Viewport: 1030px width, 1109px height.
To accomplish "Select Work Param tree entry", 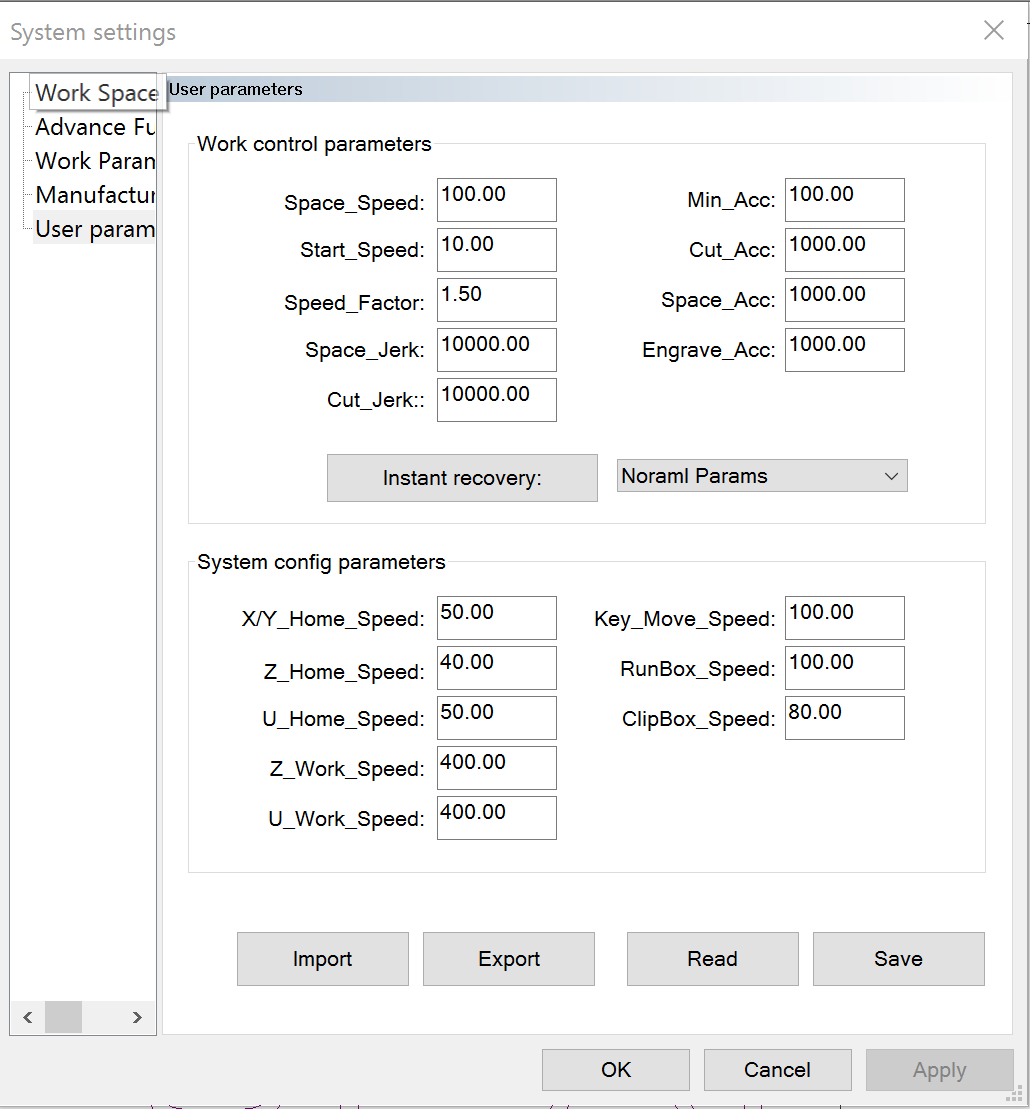I will (95, 161).
